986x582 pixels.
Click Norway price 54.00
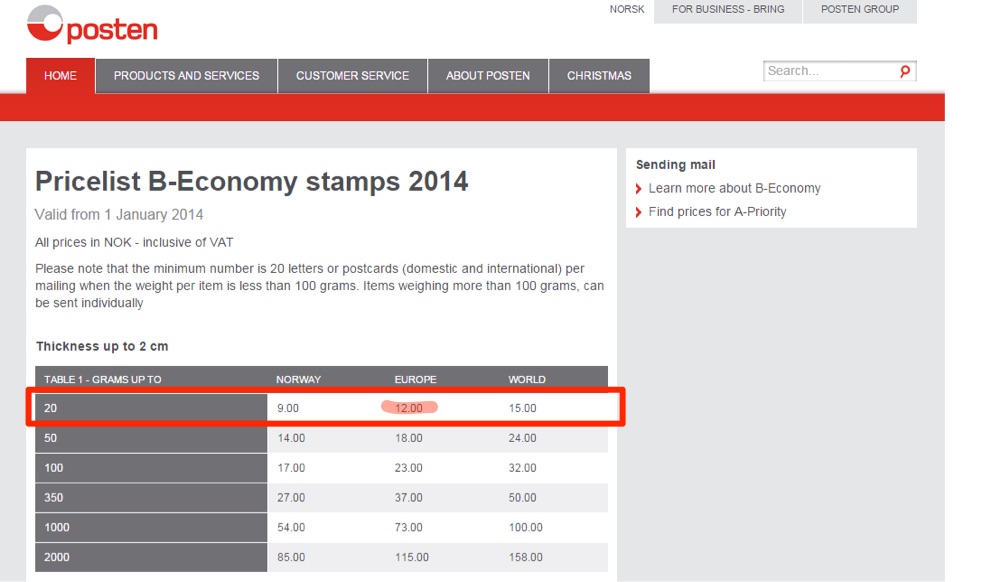tap(291, 527)
